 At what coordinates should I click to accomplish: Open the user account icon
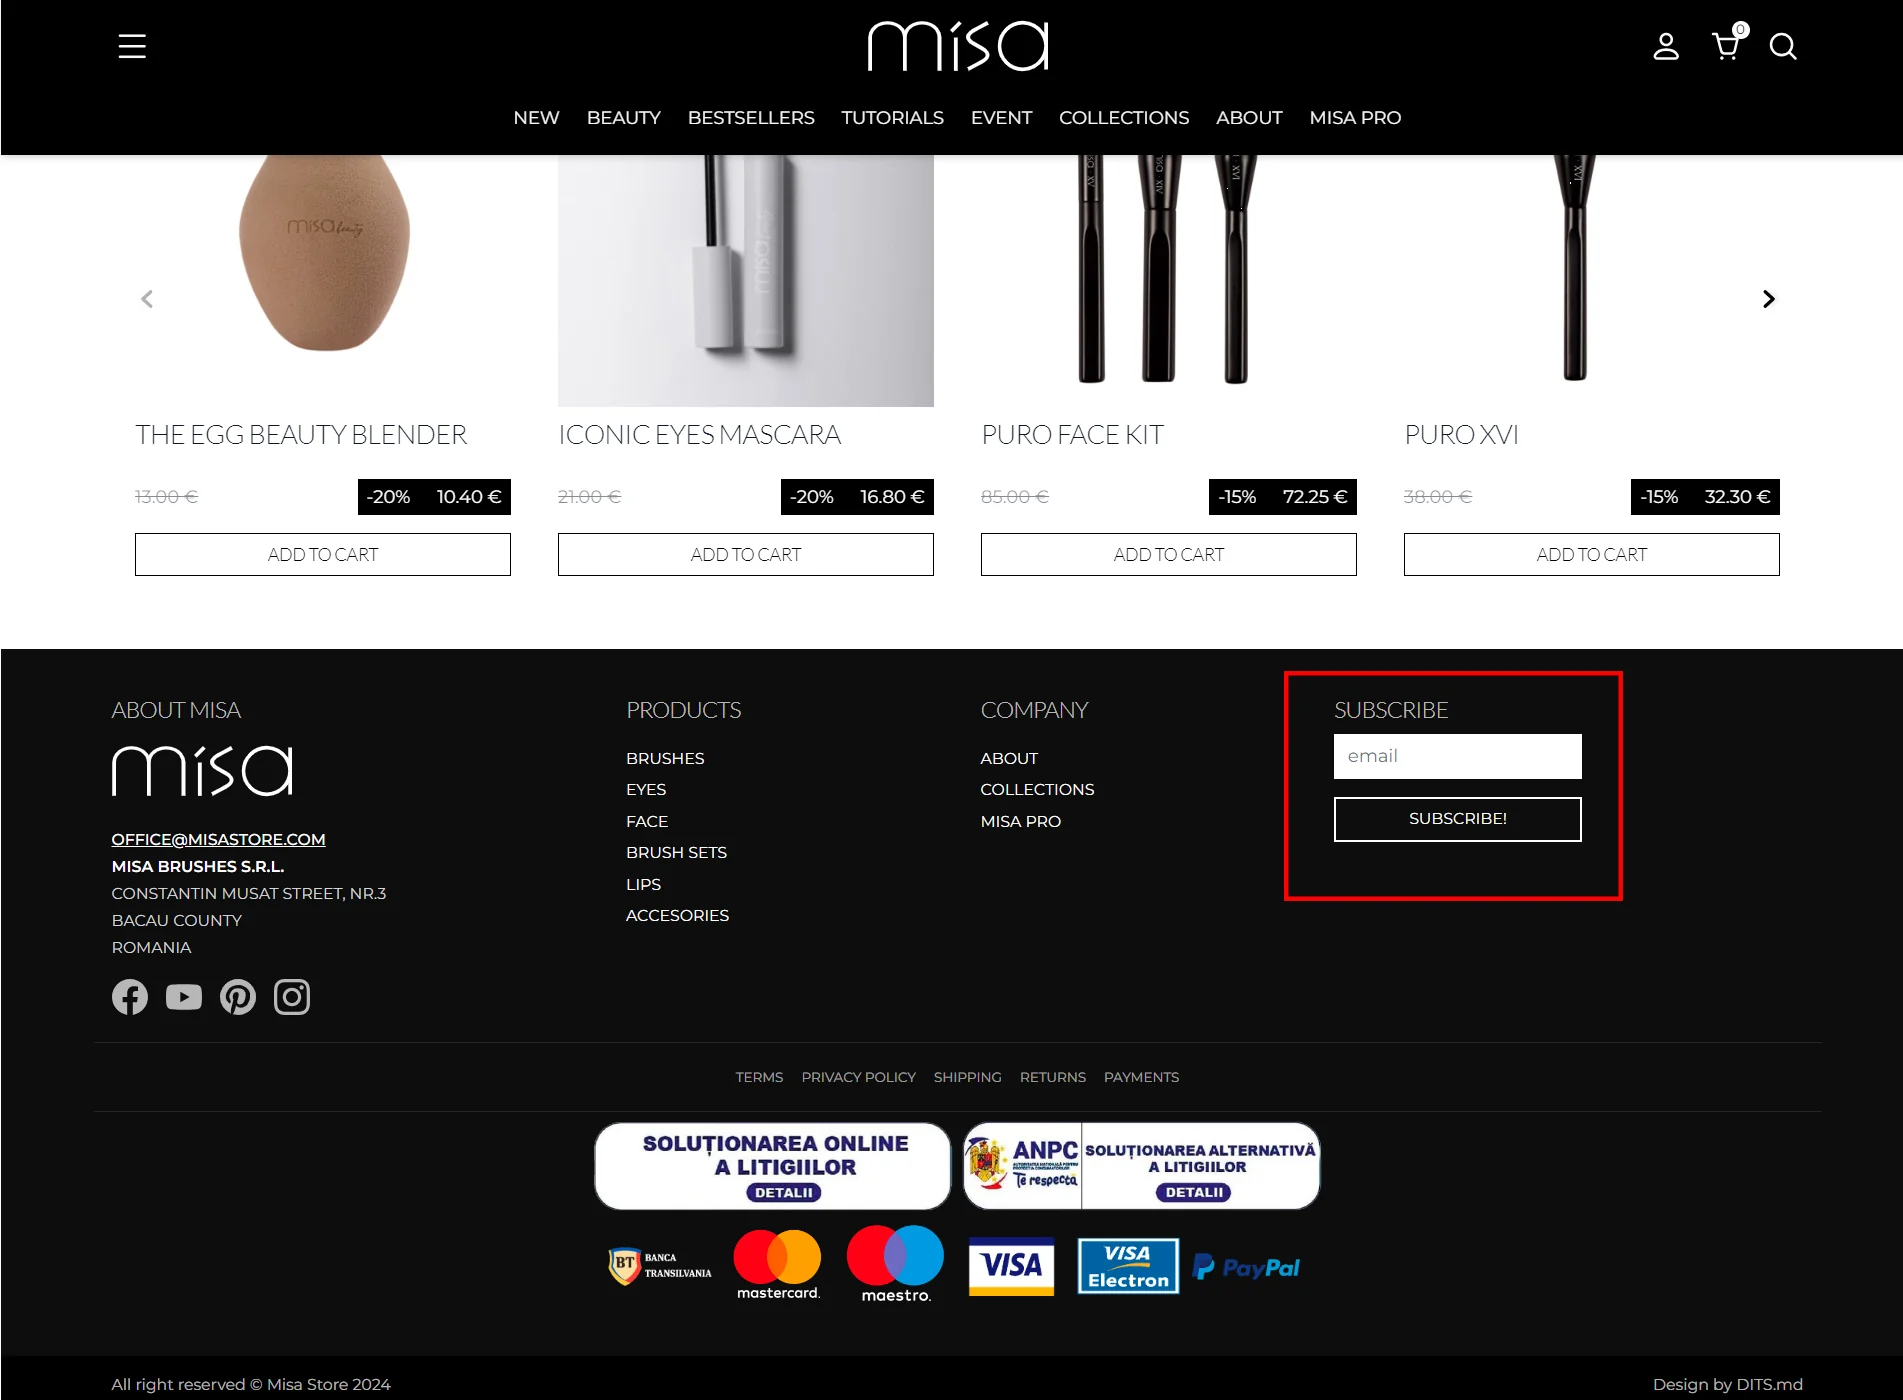click(x=1666, y=46)
